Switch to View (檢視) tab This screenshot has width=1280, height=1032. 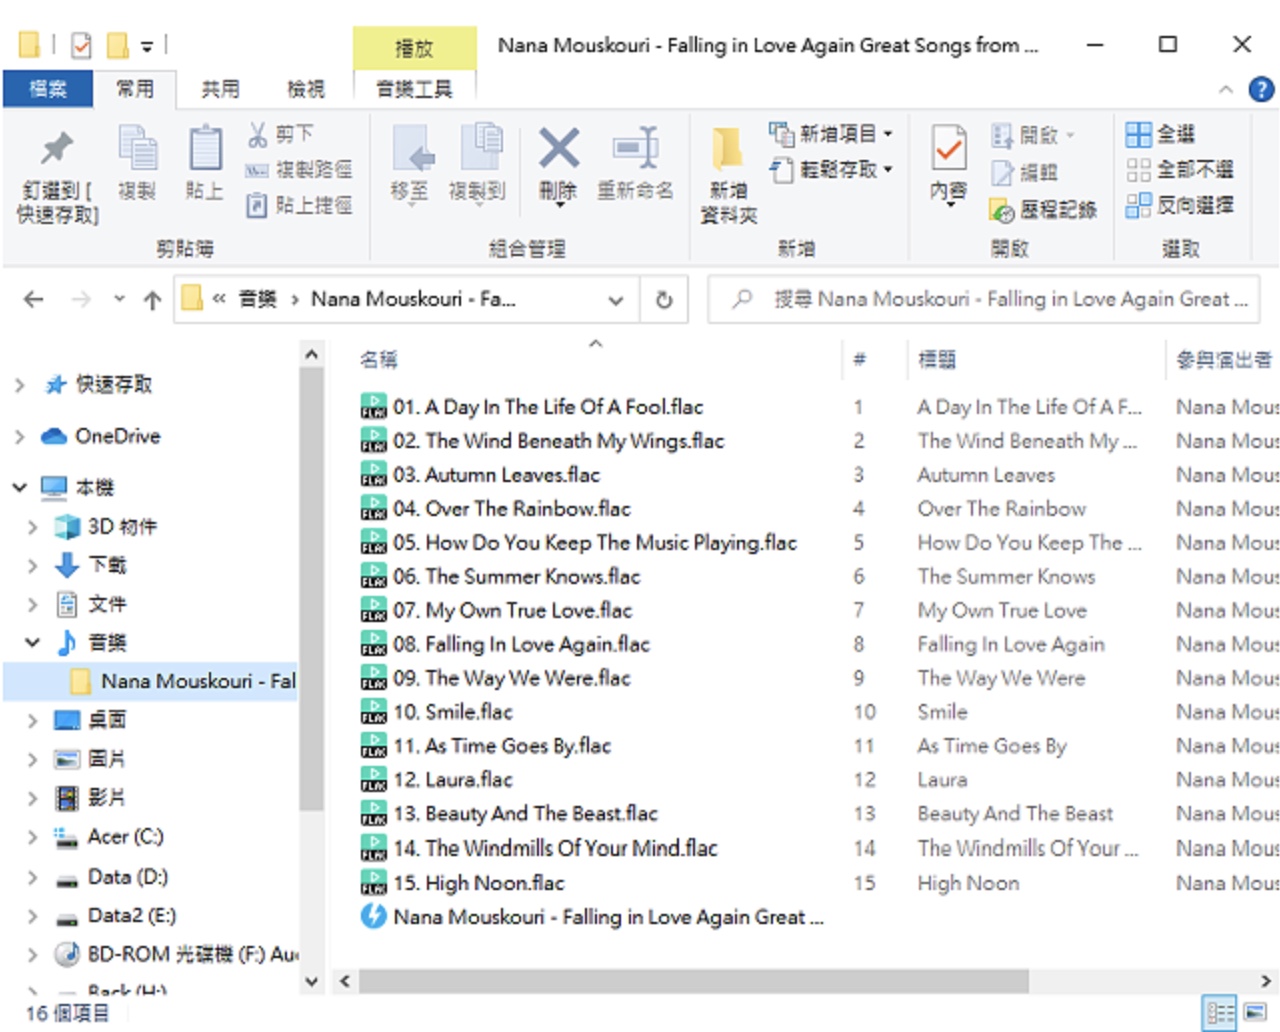coord(306,89)
